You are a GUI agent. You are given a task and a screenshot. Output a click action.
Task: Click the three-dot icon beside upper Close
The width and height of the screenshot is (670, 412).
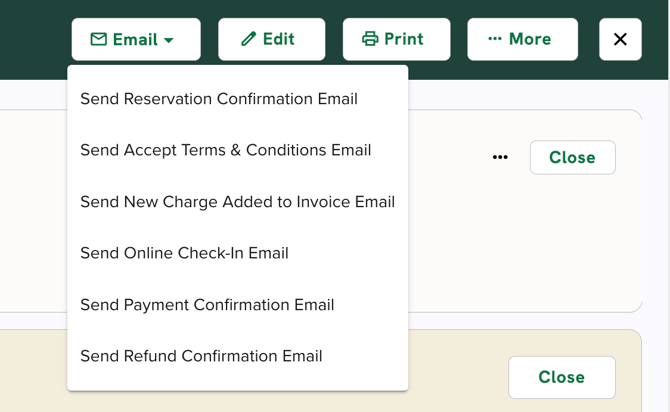[x=500, y=157]
